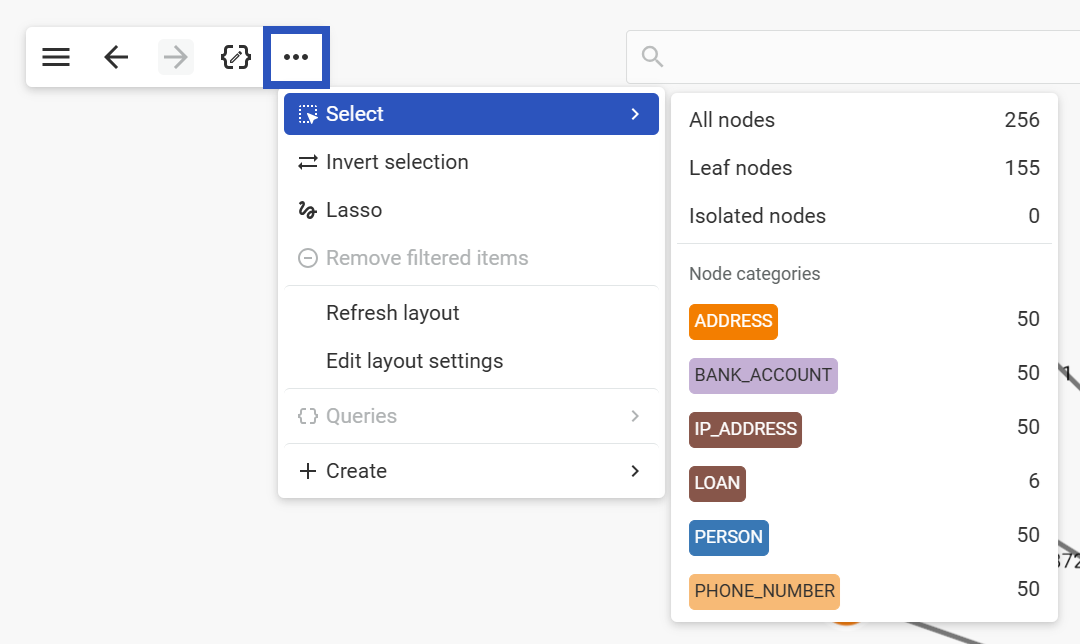The height and width of the screenshot is (644, 1080).
Task: Click the forward arrow icon
Action: point(176,57)
